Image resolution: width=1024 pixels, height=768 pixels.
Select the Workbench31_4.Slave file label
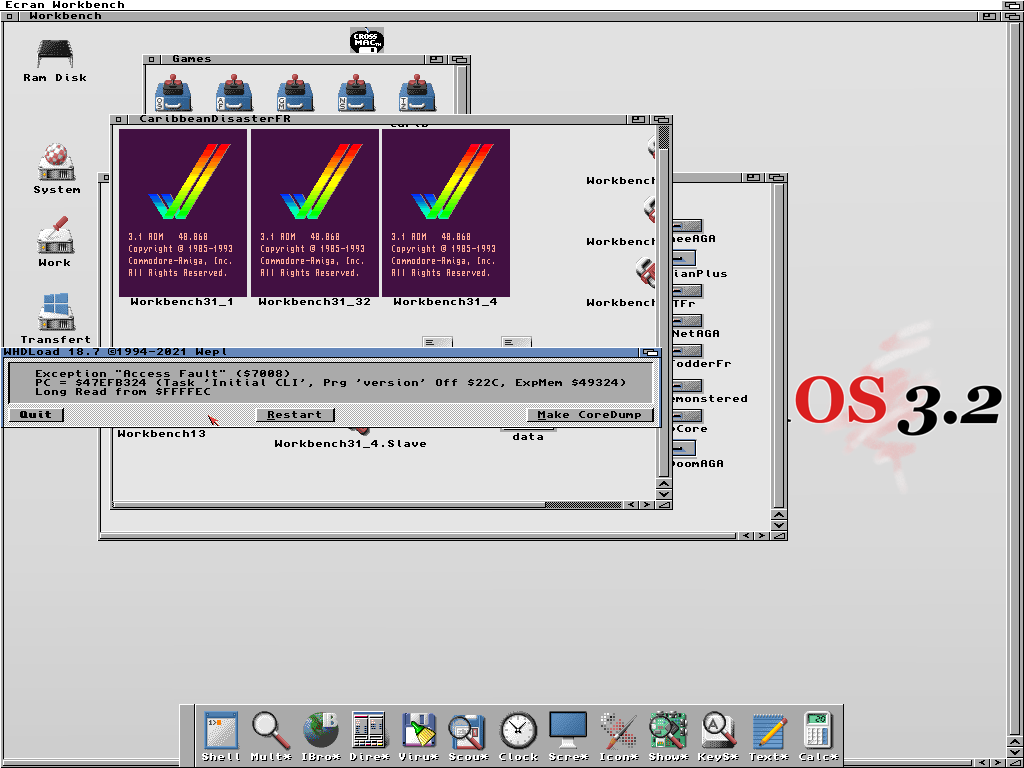point(350,443)
